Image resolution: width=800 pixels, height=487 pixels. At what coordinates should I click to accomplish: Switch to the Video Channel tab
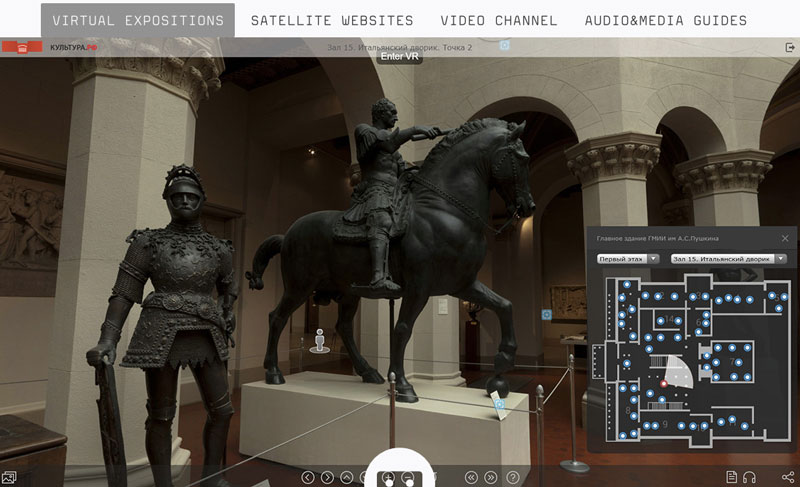499,20
